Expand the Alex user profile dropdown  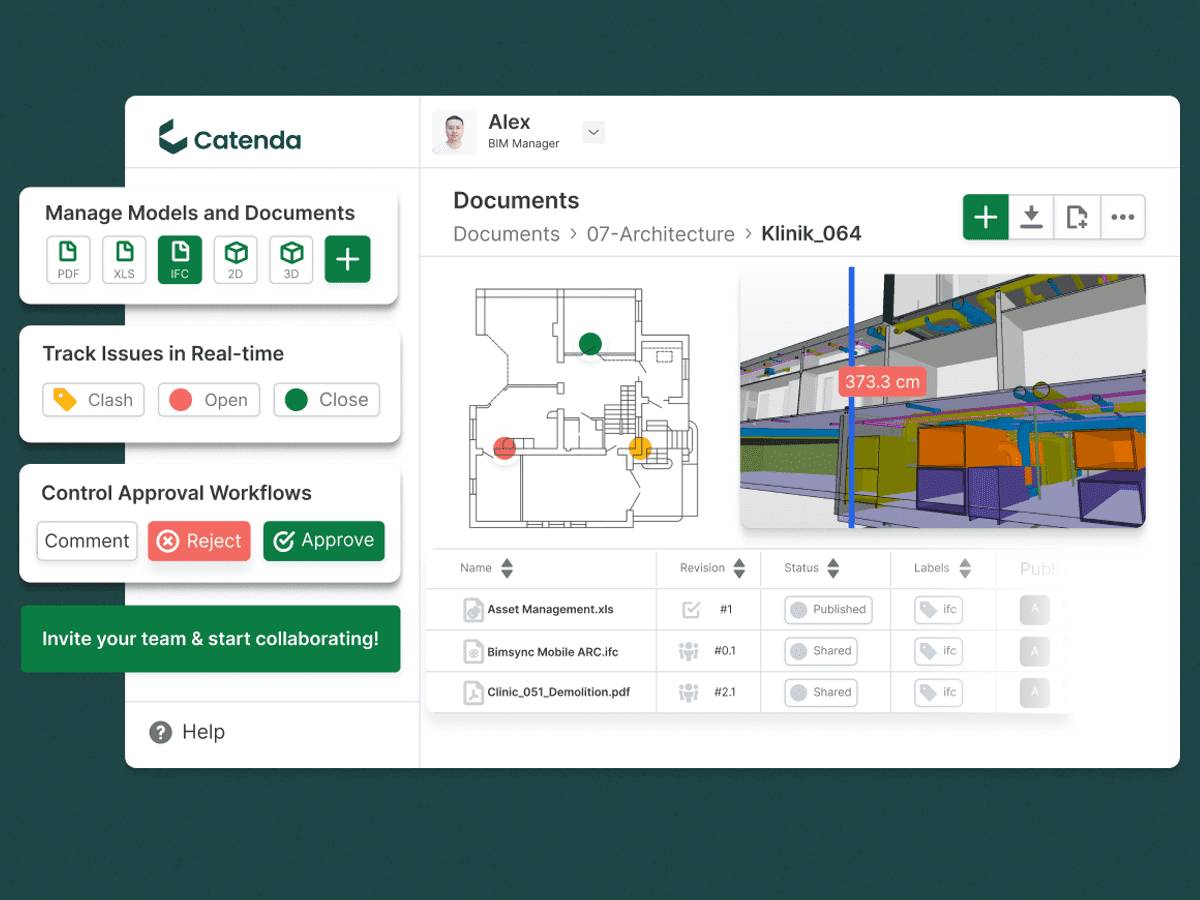[x=593, y=132]
